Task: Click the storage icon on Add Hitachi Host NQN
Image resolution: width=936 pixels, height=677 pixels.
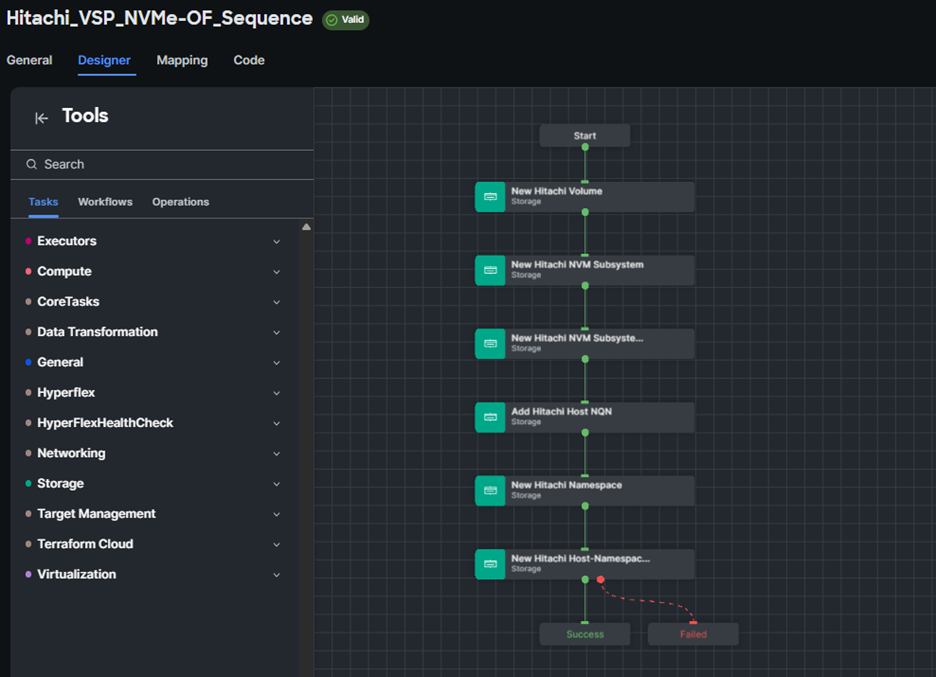Action: [490, 417]
